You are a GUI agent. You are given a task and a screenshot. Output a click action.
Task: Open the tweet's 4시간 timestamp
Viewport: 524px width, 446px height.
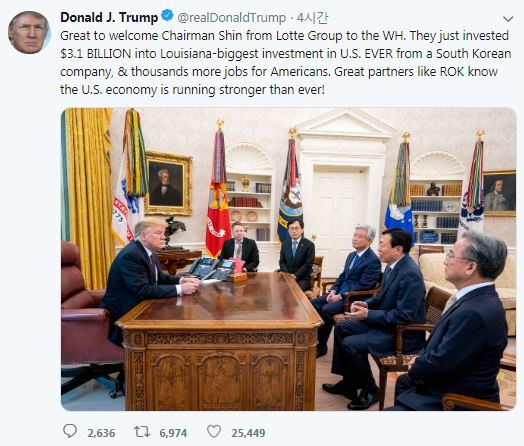pyautogui.click(x=312, y=18)
